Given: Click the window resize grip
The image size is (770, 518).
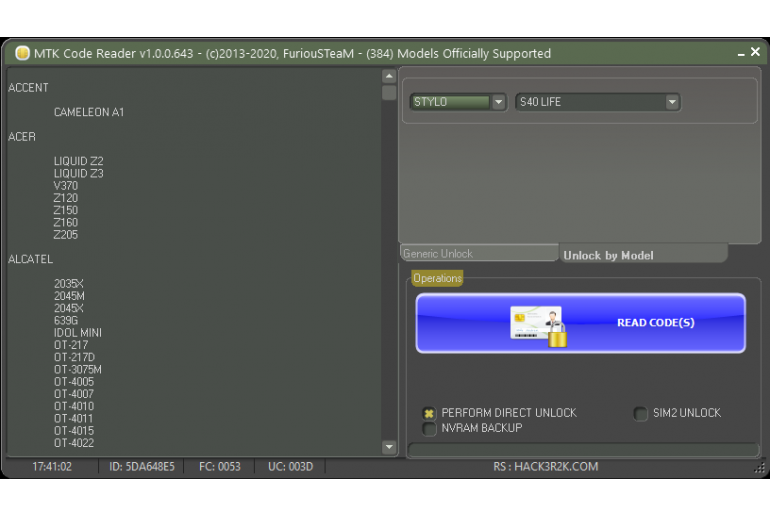Looking at the screenshot, I should click(759, 468).
